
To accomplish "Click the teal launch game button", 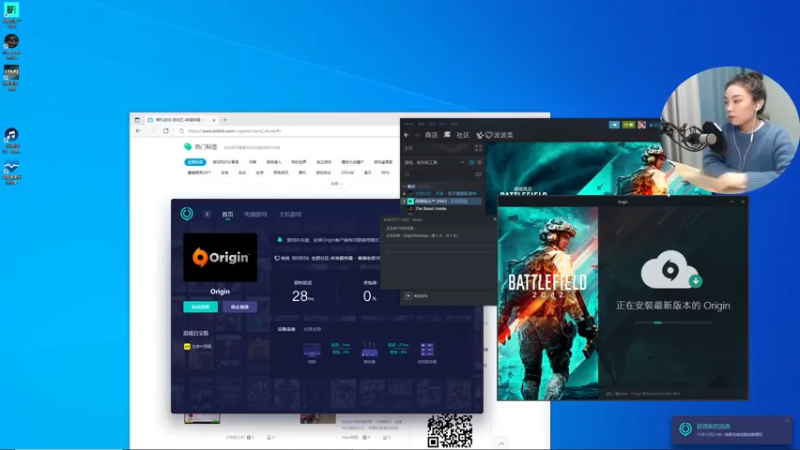I will click(x=201, y=307).
